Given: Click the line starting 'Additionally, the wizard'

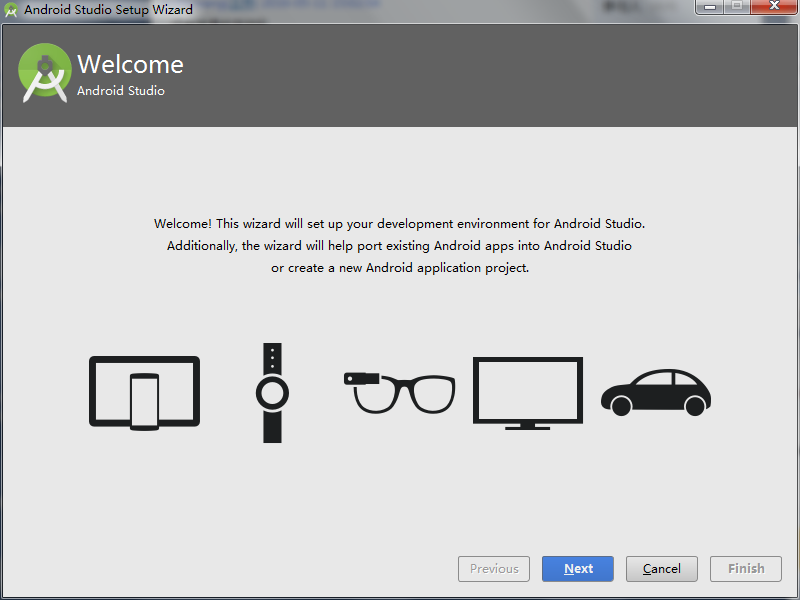Looking at the screenshot, I should pyautogui.click(x=399, y=245).
